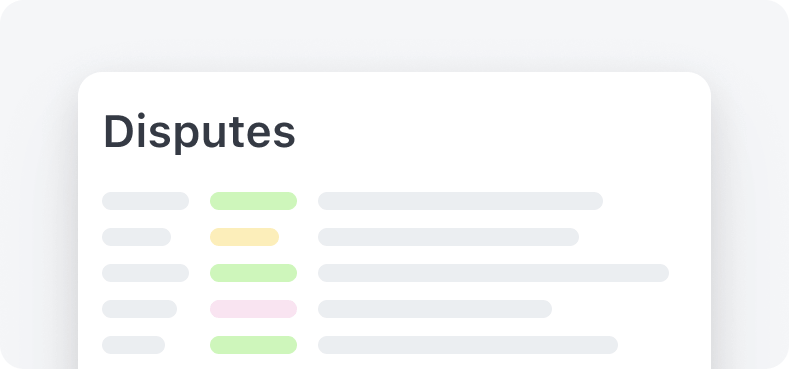
Task: Open the fifth row's gray ID placeholder
Action: pyautogui.click(x=133, y=345)
